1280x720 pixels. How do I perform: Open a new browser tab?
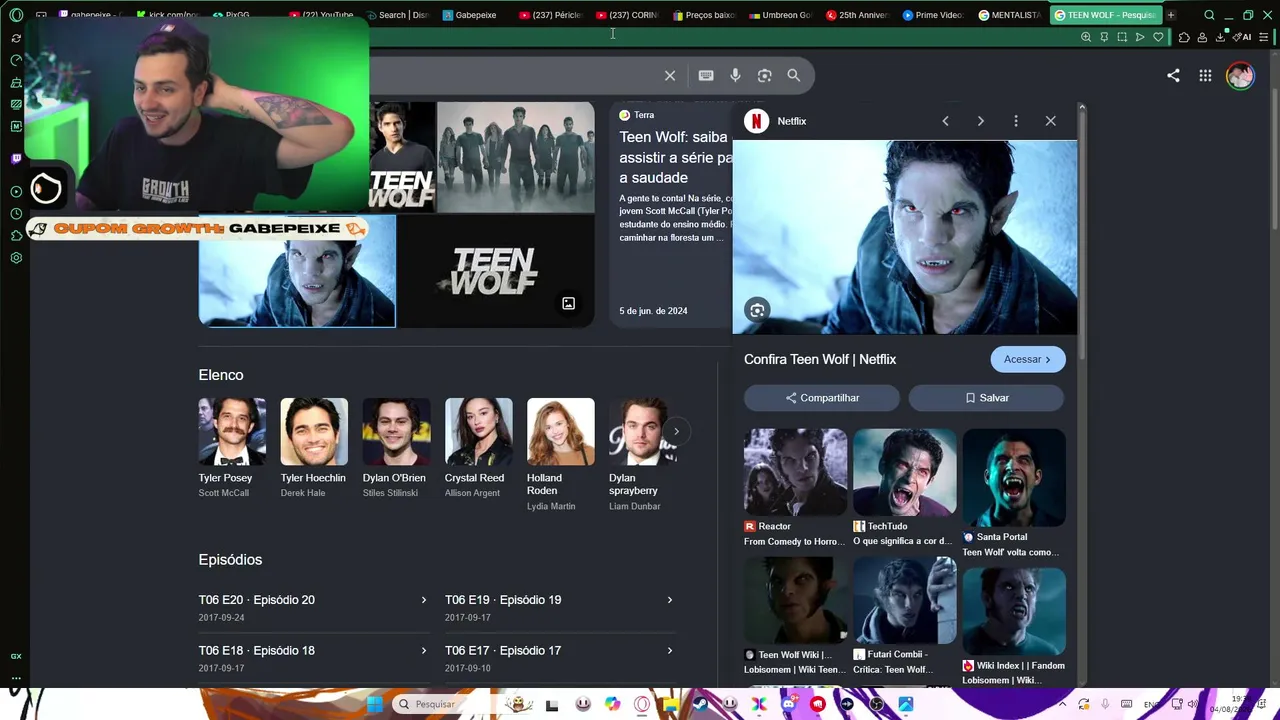click(1171, 15)
